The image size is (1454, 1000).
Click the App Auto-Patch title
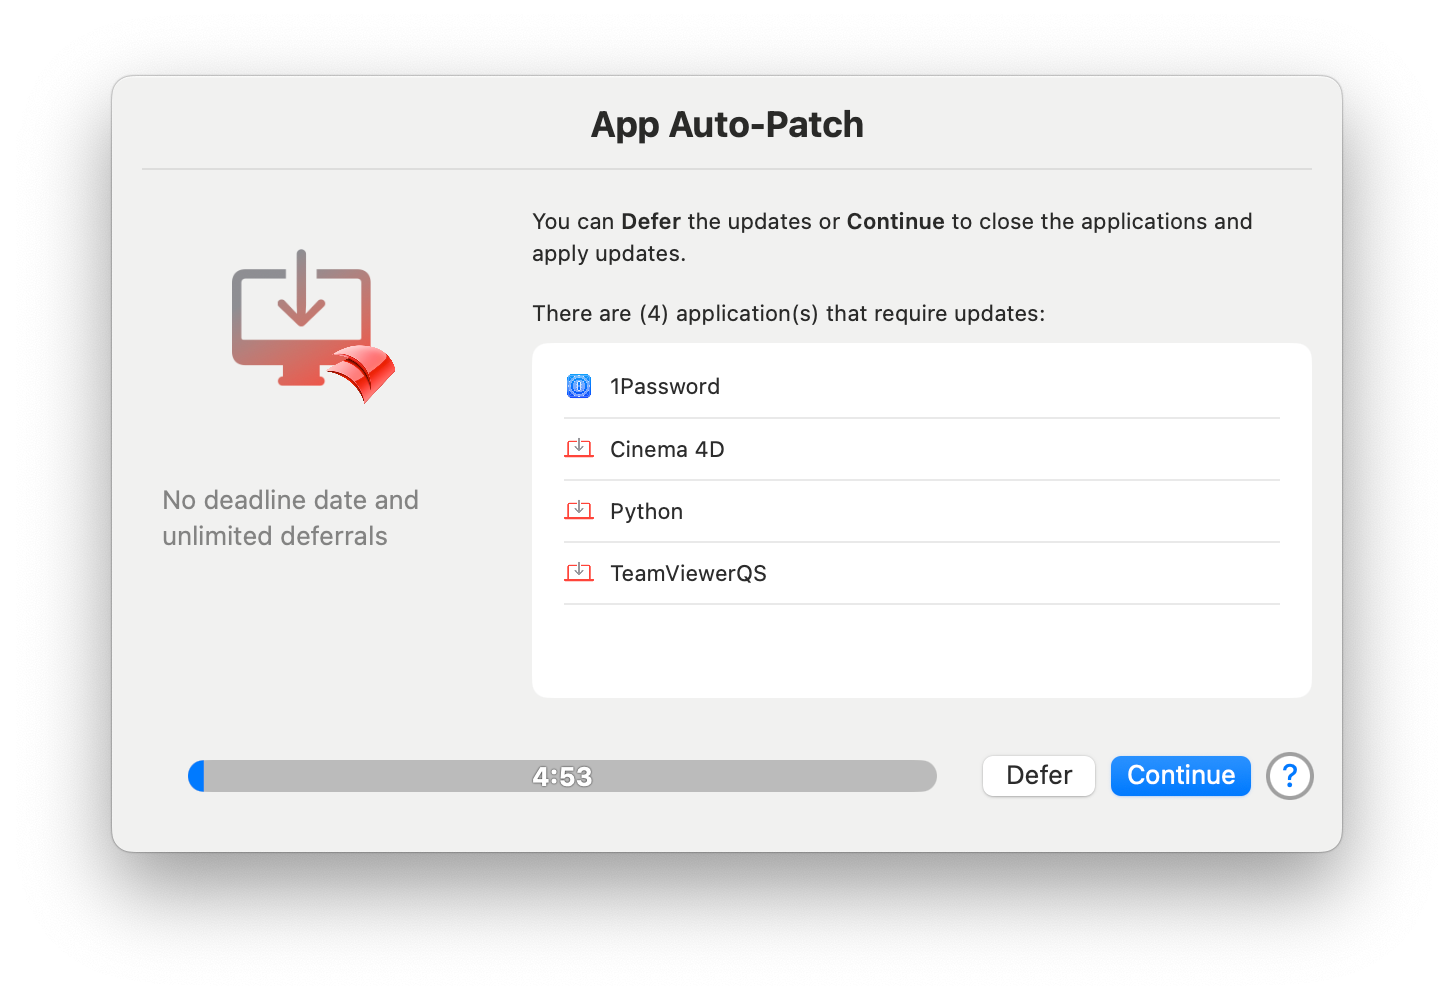click(727, 125)
